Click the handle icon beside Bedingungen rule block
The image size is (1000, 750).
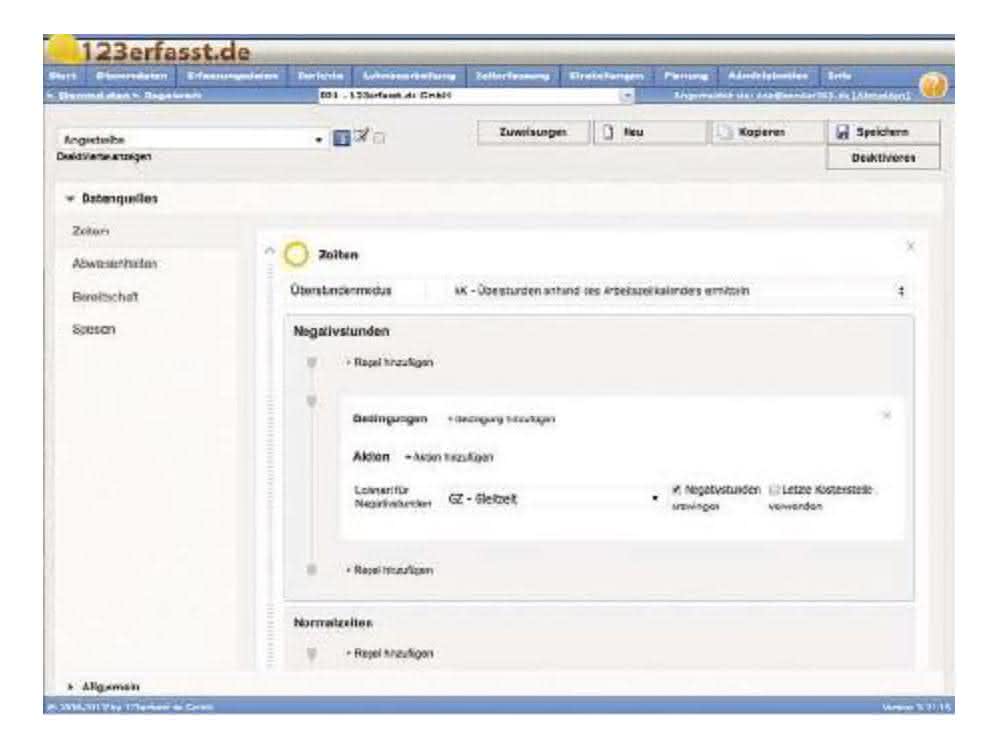click(312, 401)
